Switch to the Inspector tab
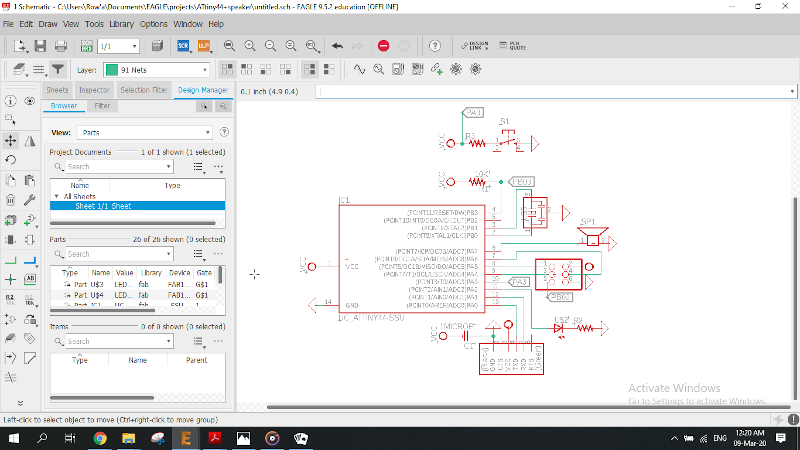The image size is (800, 450). pos(94,90)
